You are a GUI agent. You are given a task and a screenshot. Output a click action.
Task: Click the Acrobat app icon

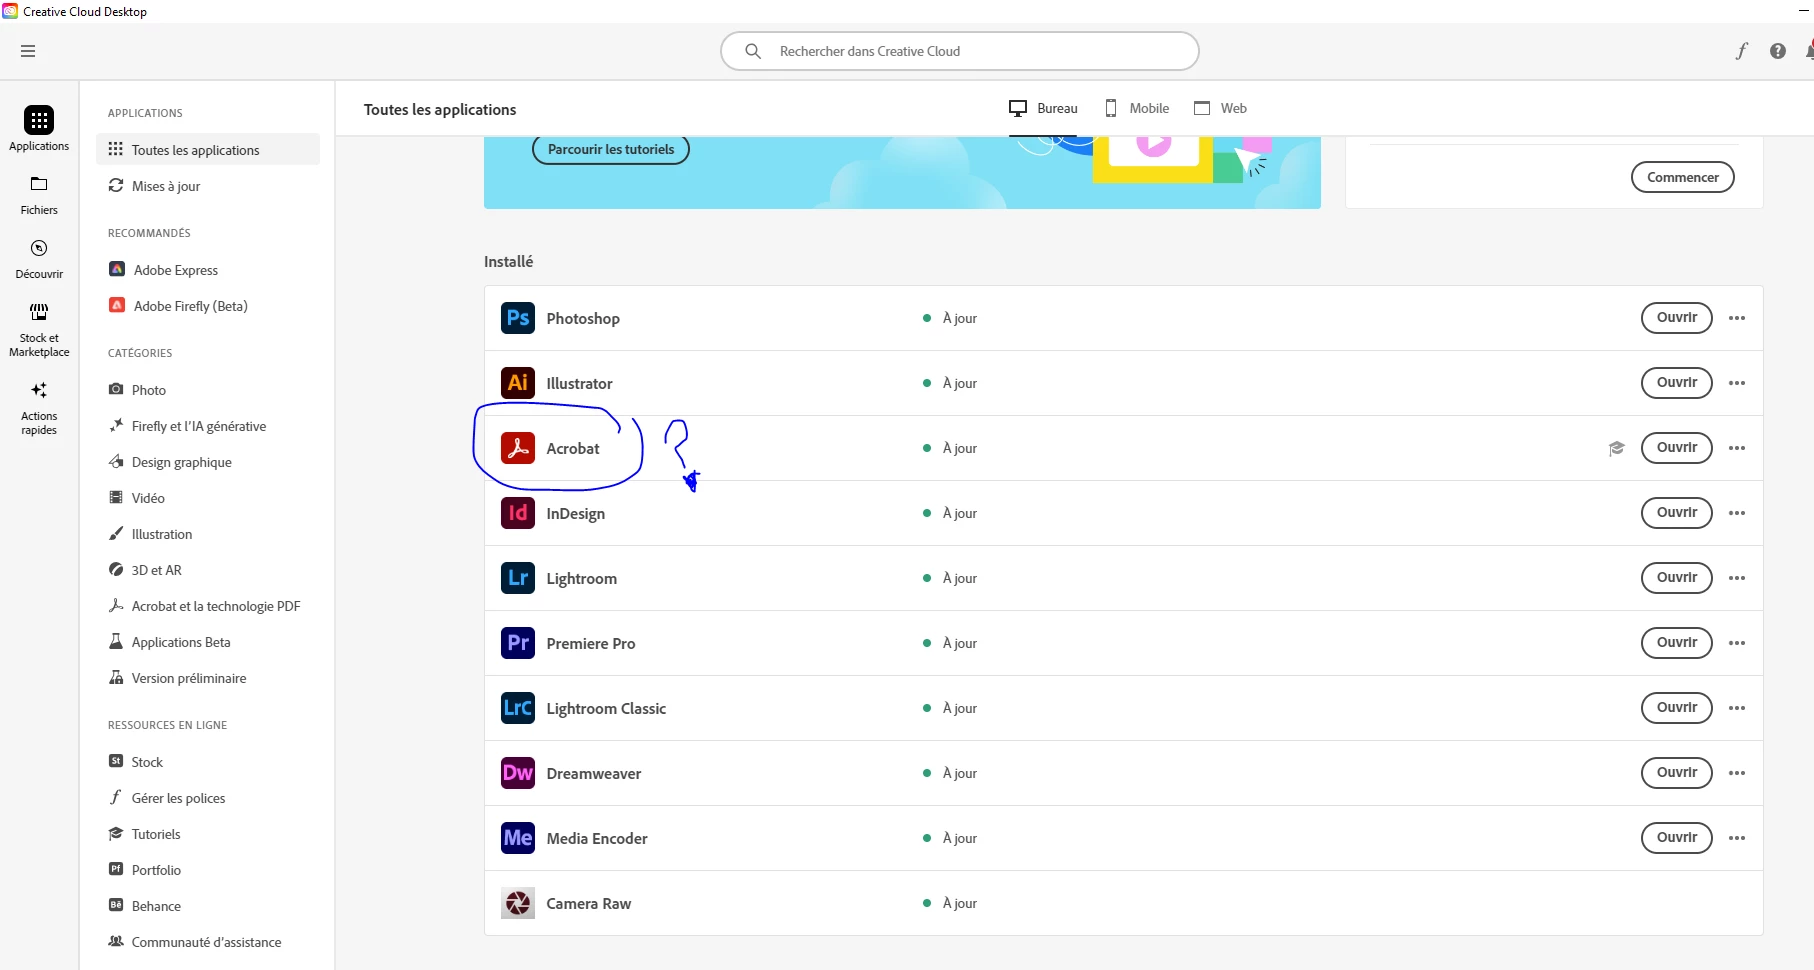pos(518,448)
